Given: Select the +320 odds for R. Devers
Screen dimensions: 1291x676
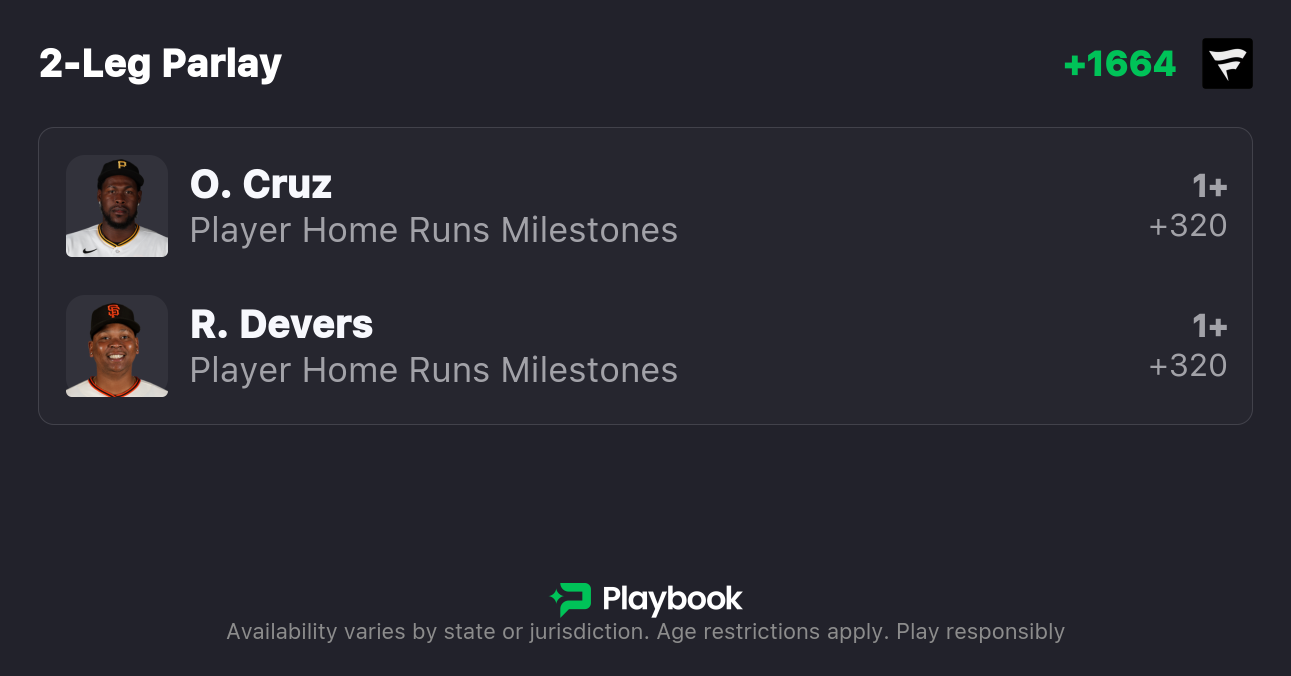Looking at the screenshot, I should (x=1188, y=366).
